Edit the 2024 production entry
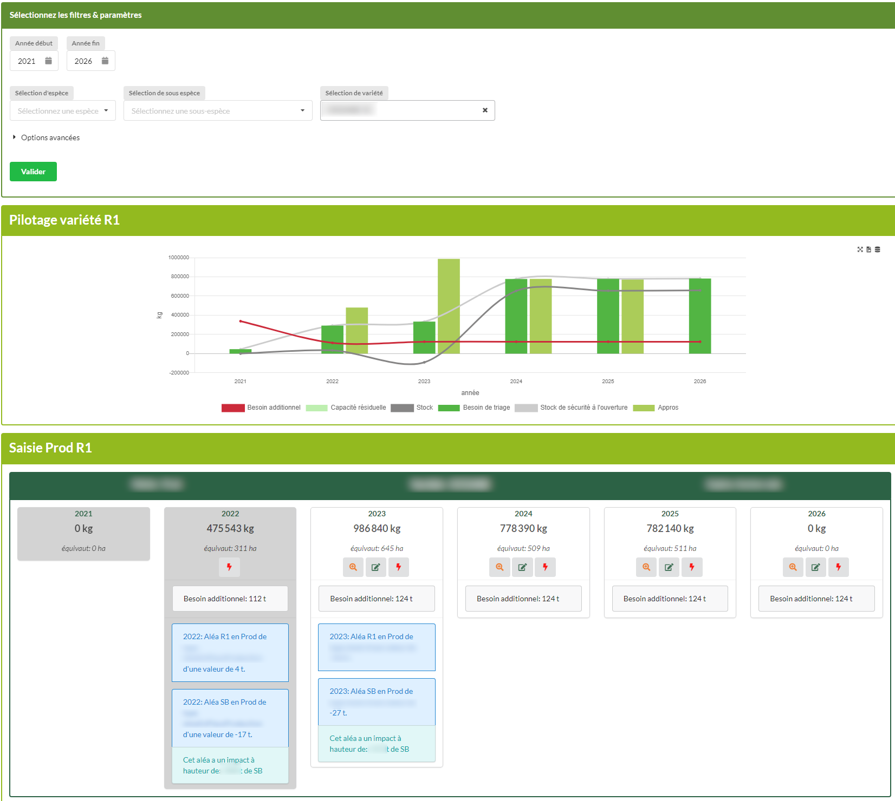Image resolution: width=895 pixels, height=801 pixels. pyautogui.click(x=522, y=567)
